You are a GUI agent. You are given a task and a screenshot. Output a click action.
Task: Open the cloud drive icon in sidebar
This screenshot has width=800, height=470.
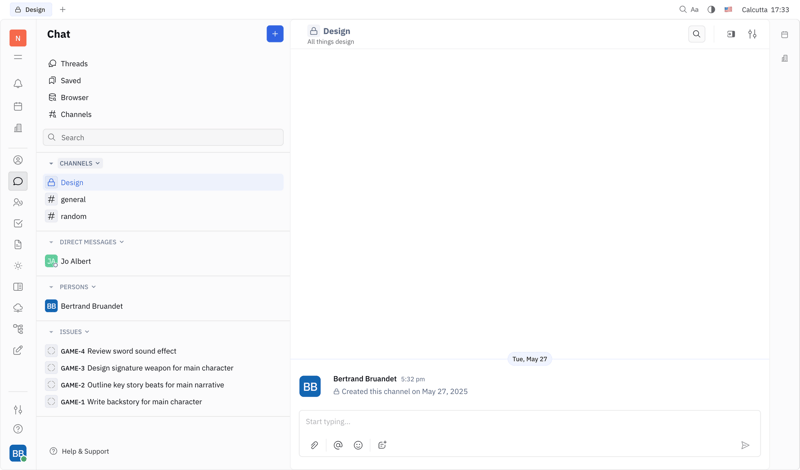(18, 308)
